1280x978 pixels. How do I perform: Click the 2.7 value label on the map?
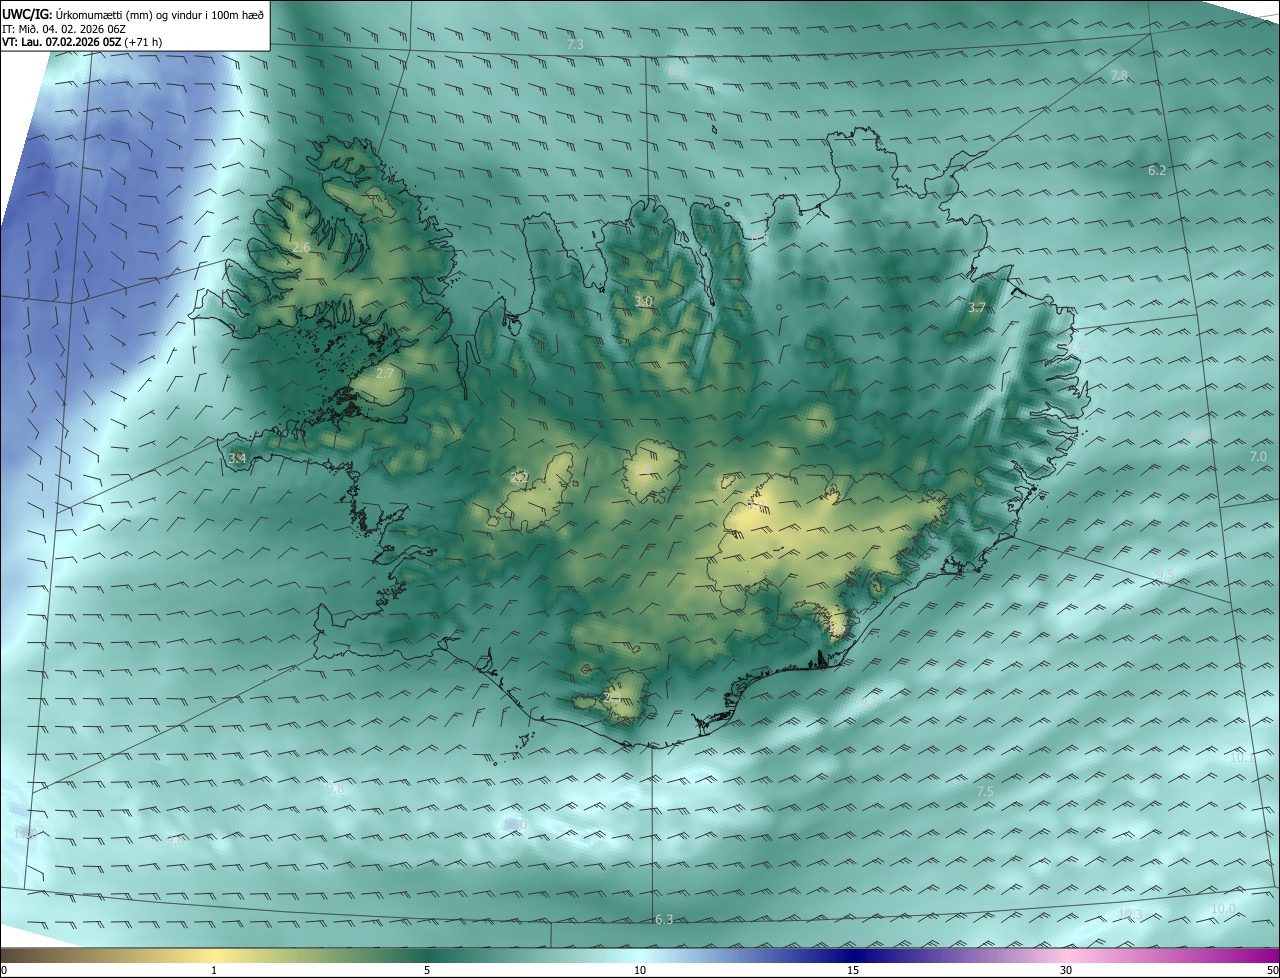[x=384, y=373]
